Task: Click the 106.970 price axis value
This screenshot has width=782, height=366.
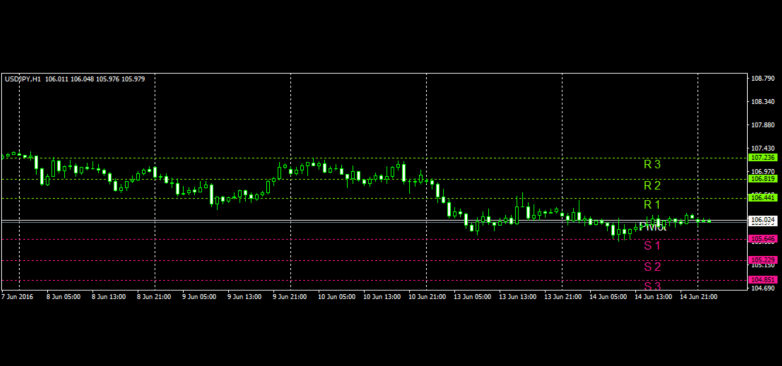Action: click(763, 171)
